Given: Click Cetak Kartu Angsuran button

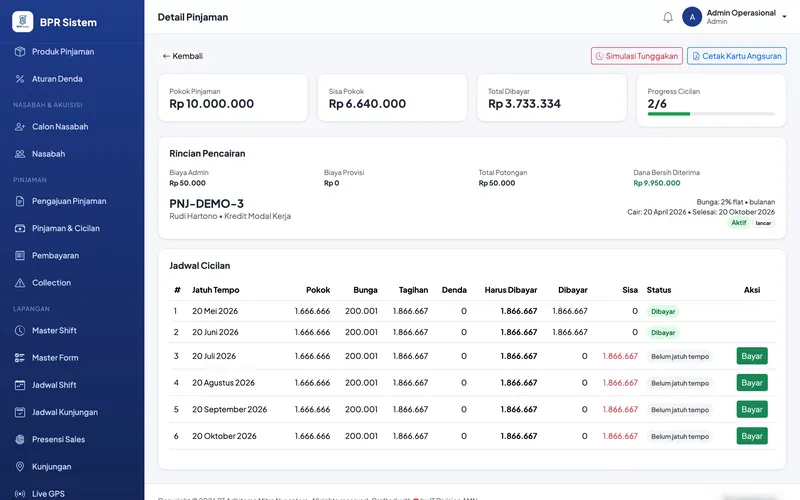Looking at the screenshot, I should click(x=737, y=56).
